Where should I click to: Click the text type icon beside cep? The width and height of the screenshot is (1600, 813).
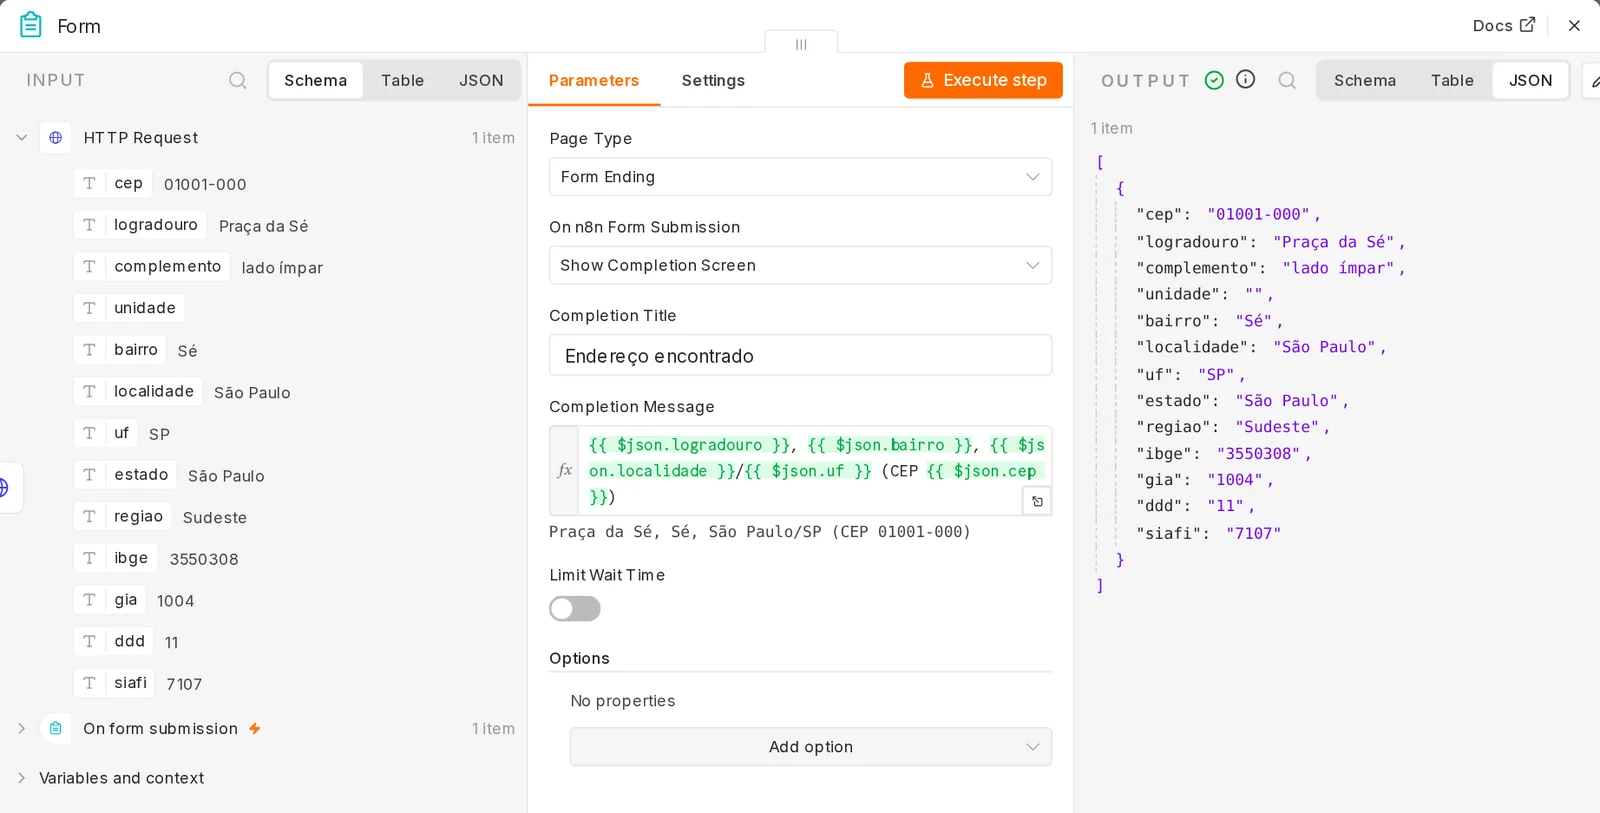coord(90,183)
